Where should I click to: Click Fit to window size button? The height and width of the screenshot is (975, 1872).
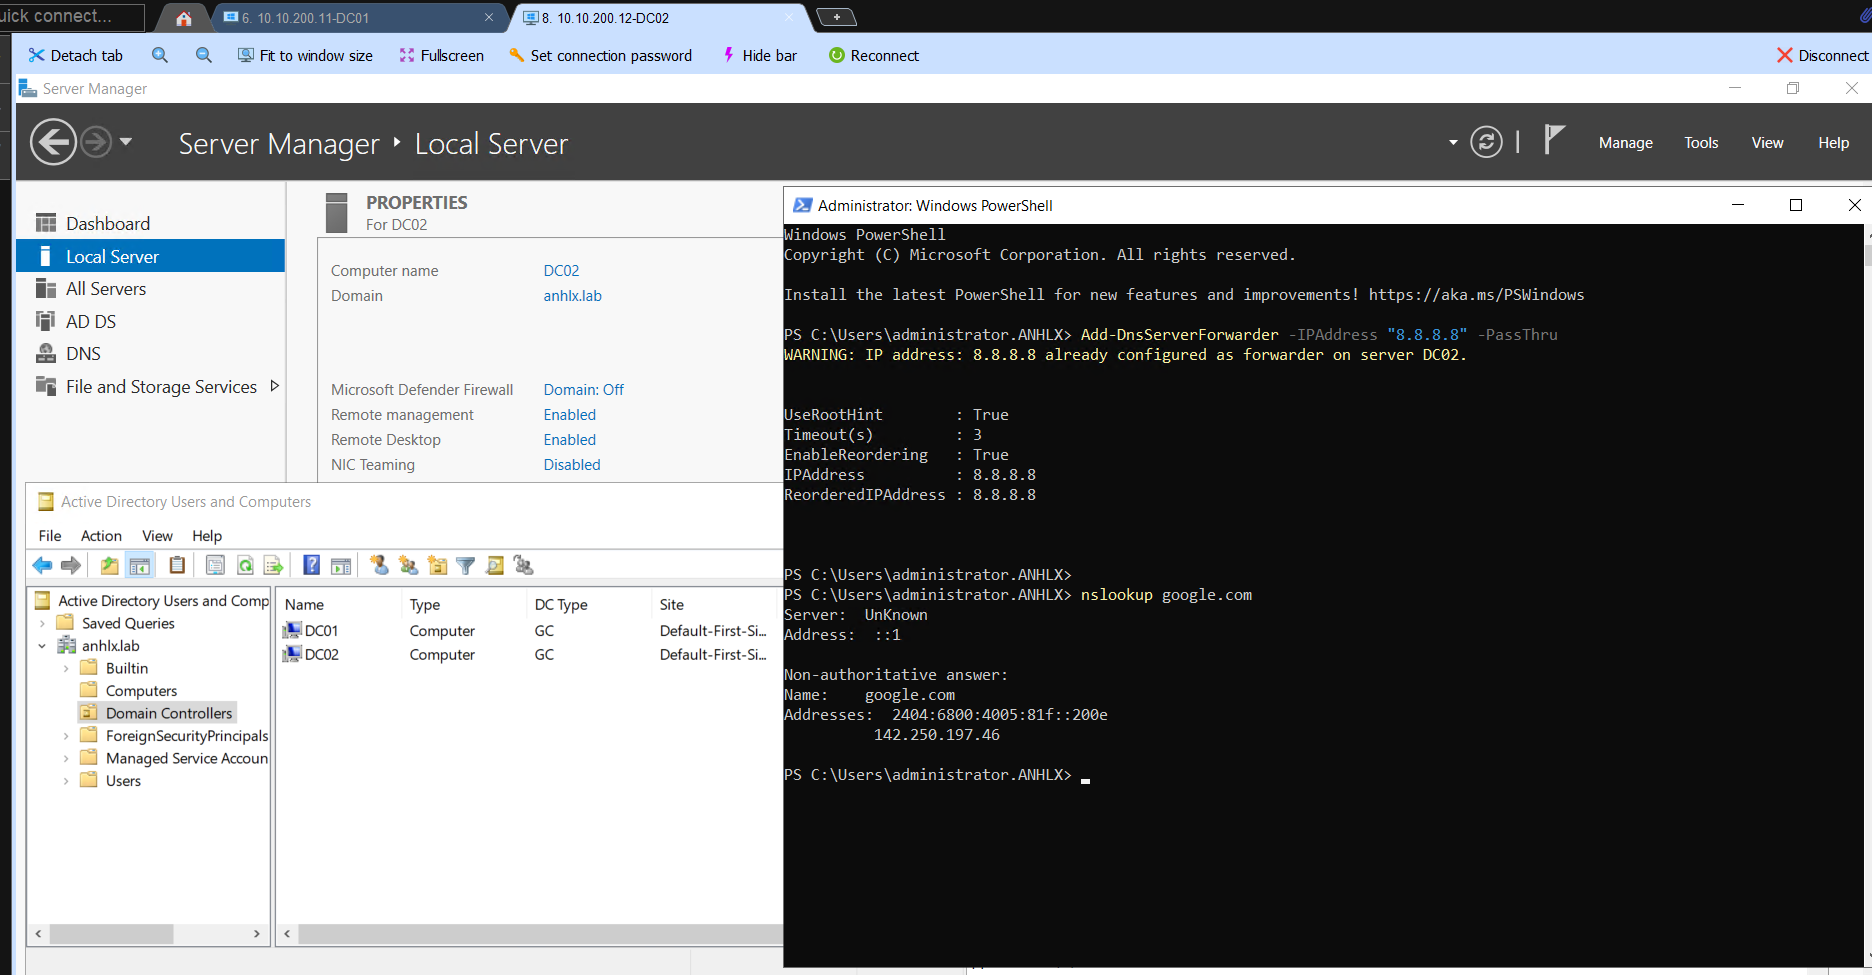(305, 56)
